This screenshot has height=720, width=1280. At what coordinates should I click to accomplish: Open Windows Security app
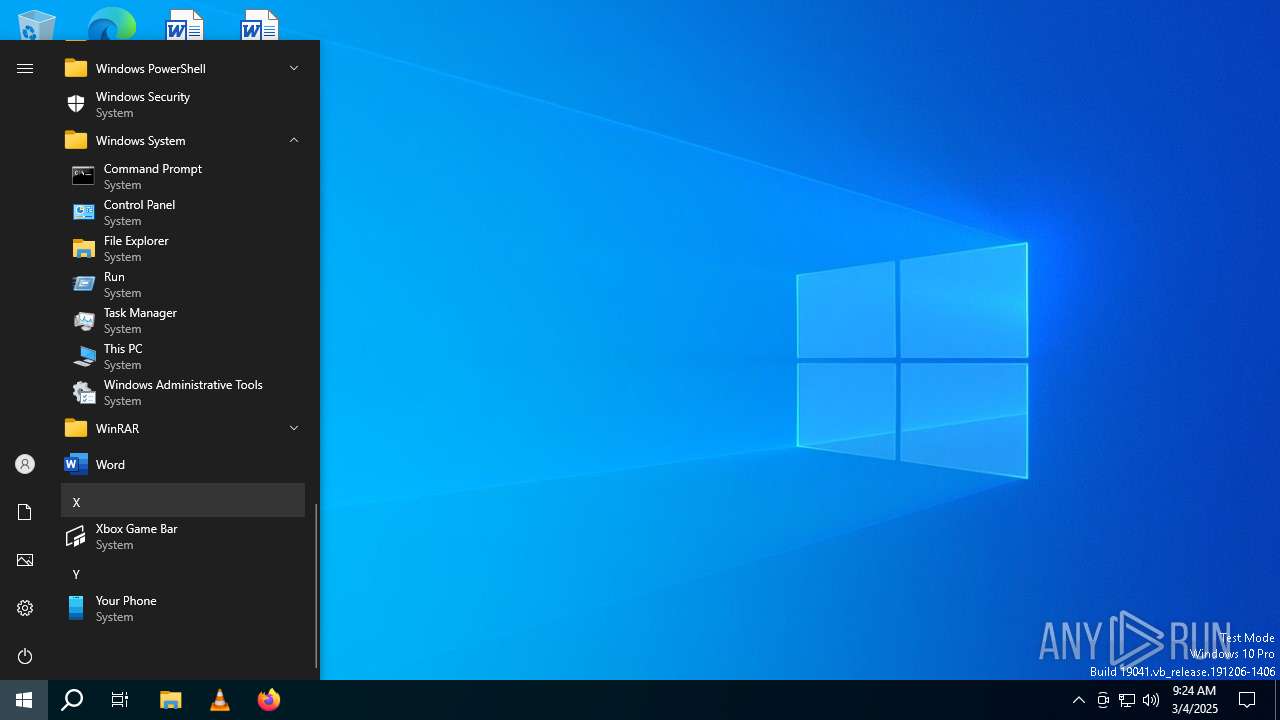pyautogui.click(x=183, y=104)
